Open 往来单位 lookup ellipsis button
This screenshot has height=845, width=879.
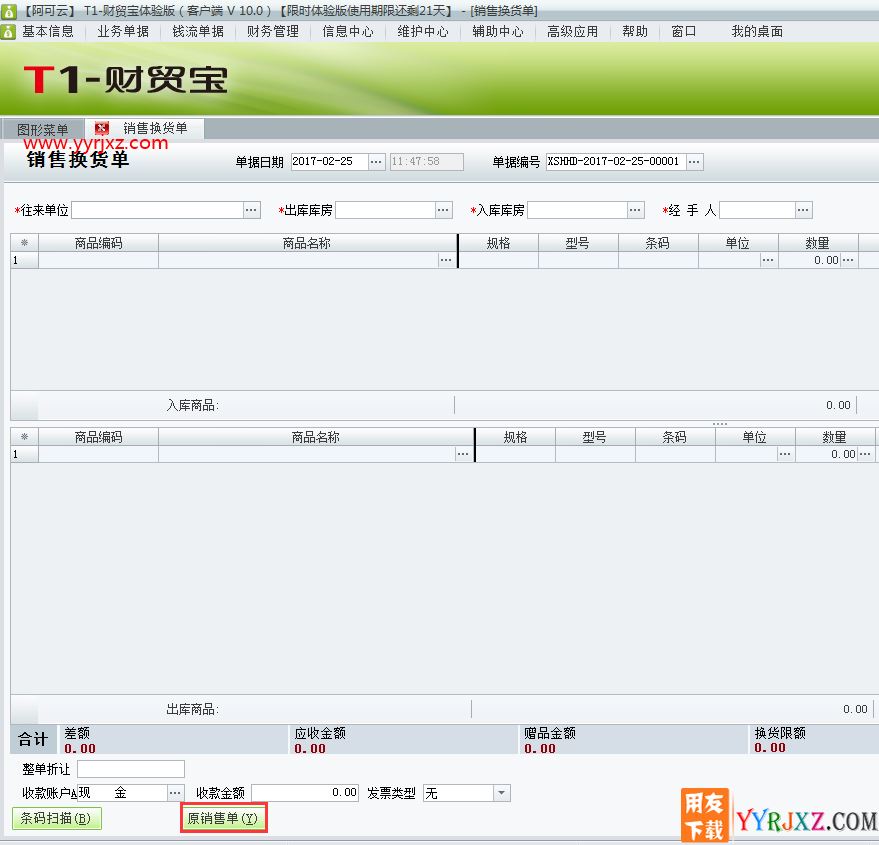252,210
